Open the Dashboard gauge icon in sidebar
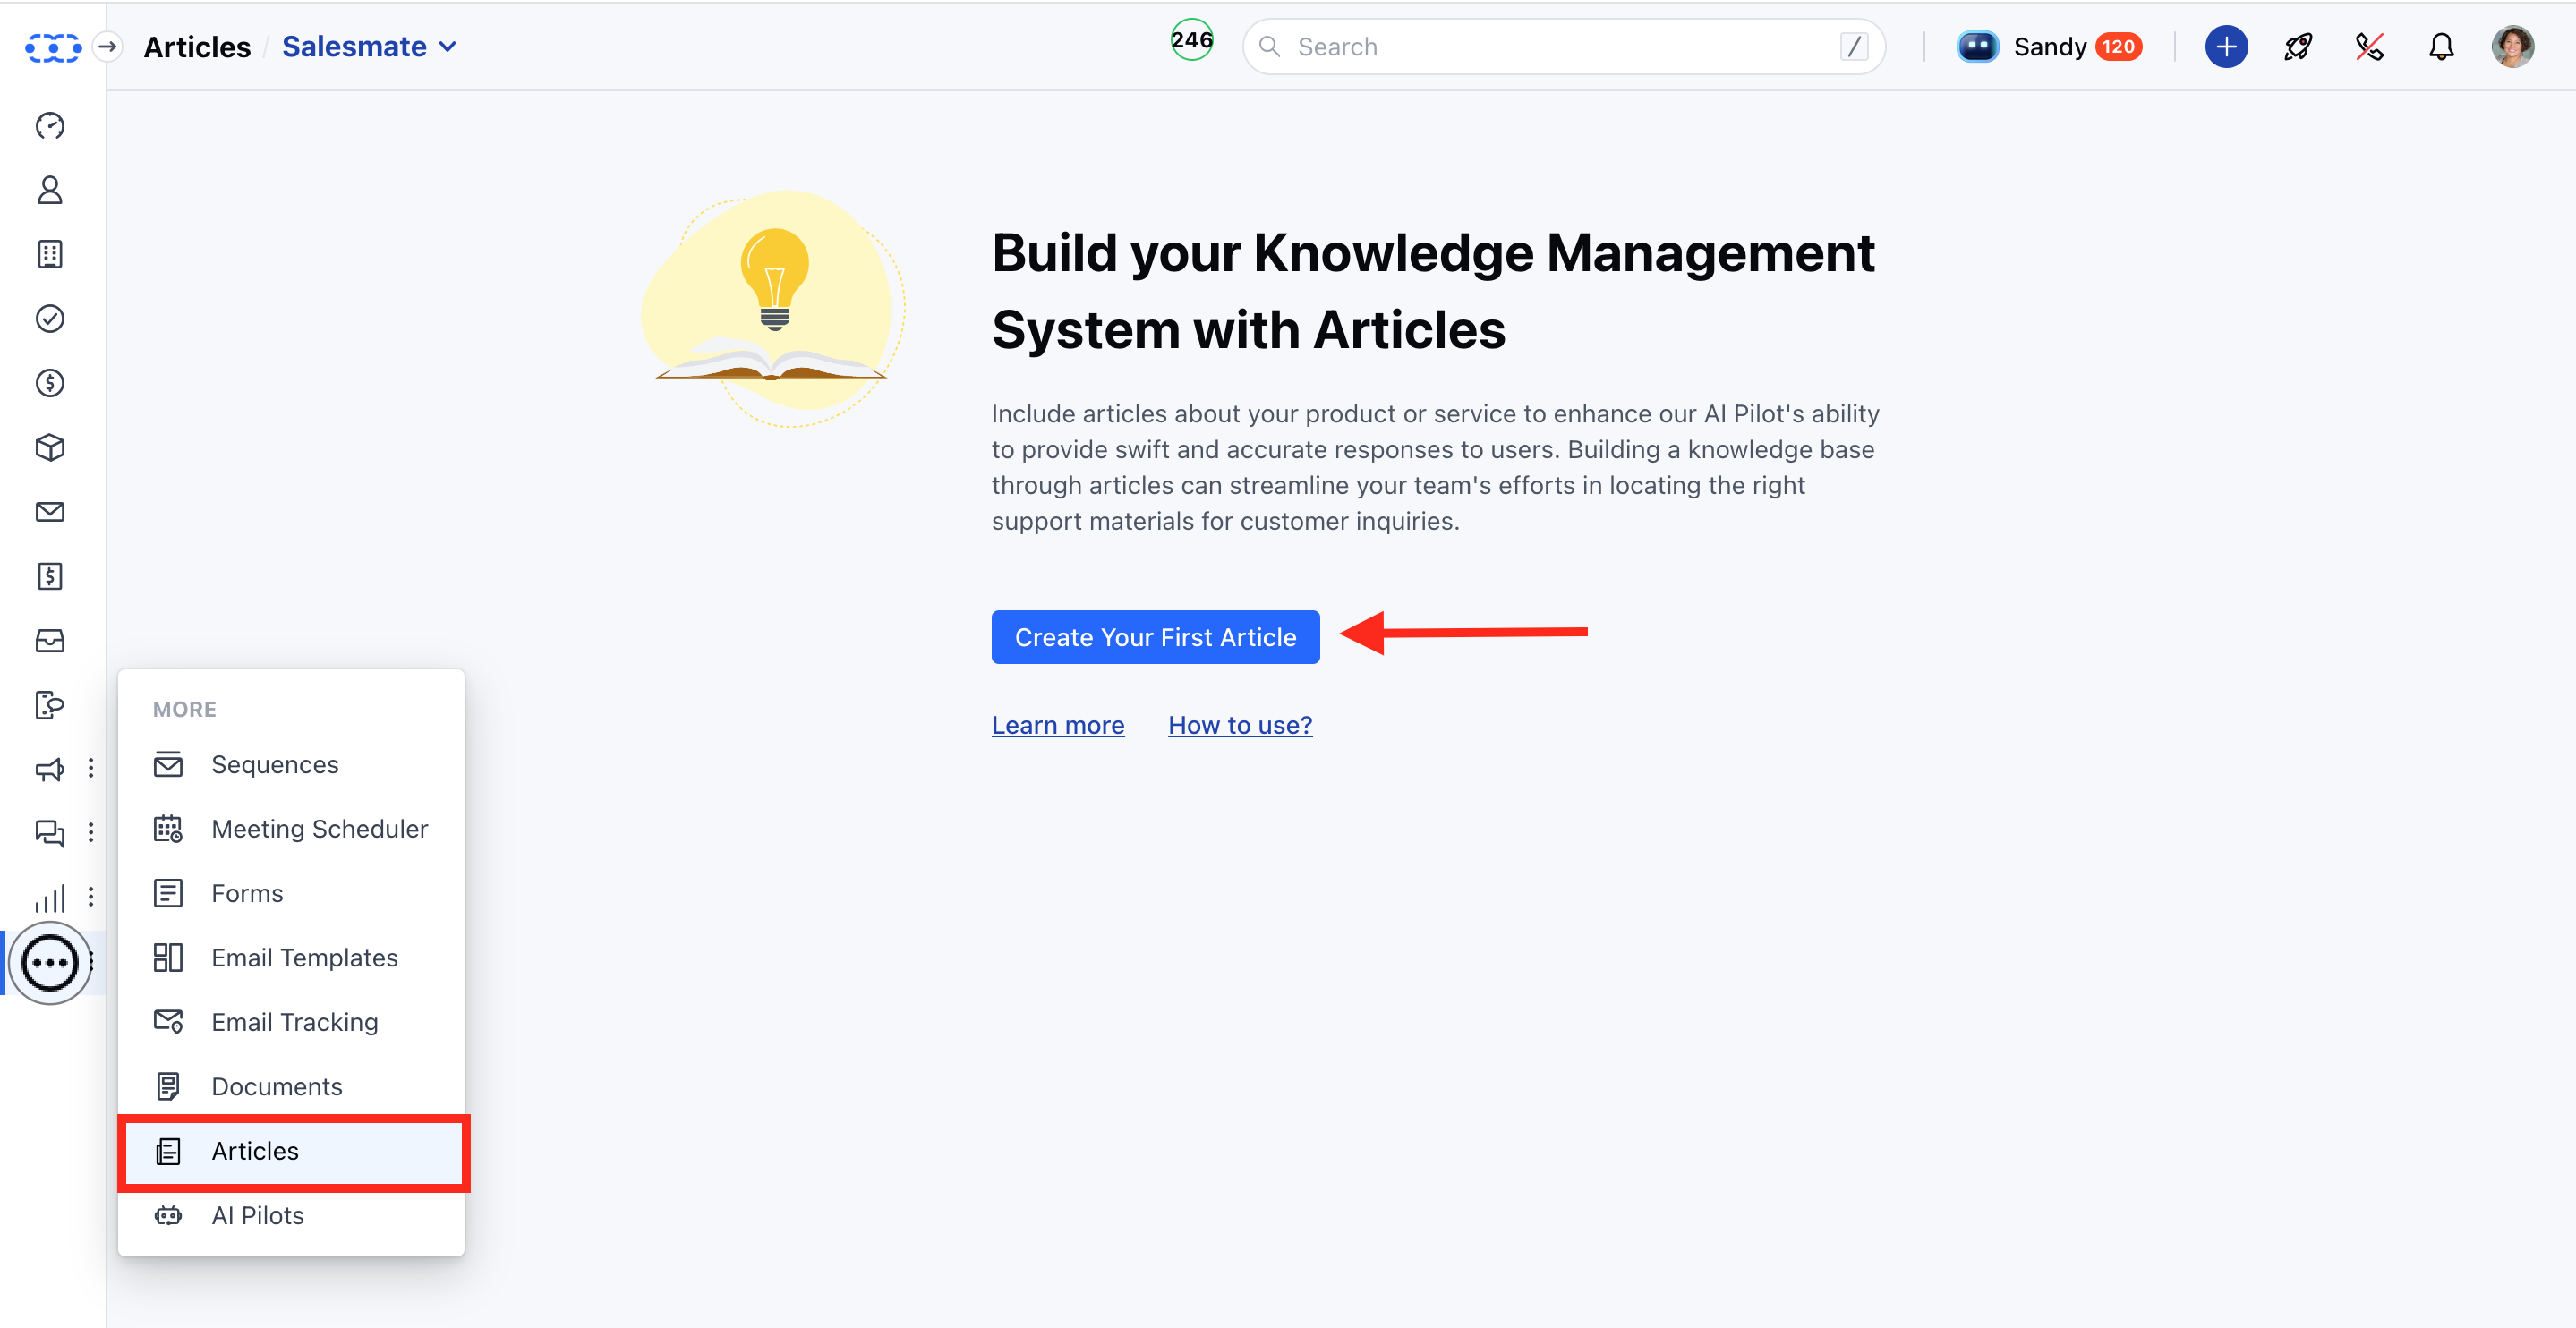 pos(50,126)
